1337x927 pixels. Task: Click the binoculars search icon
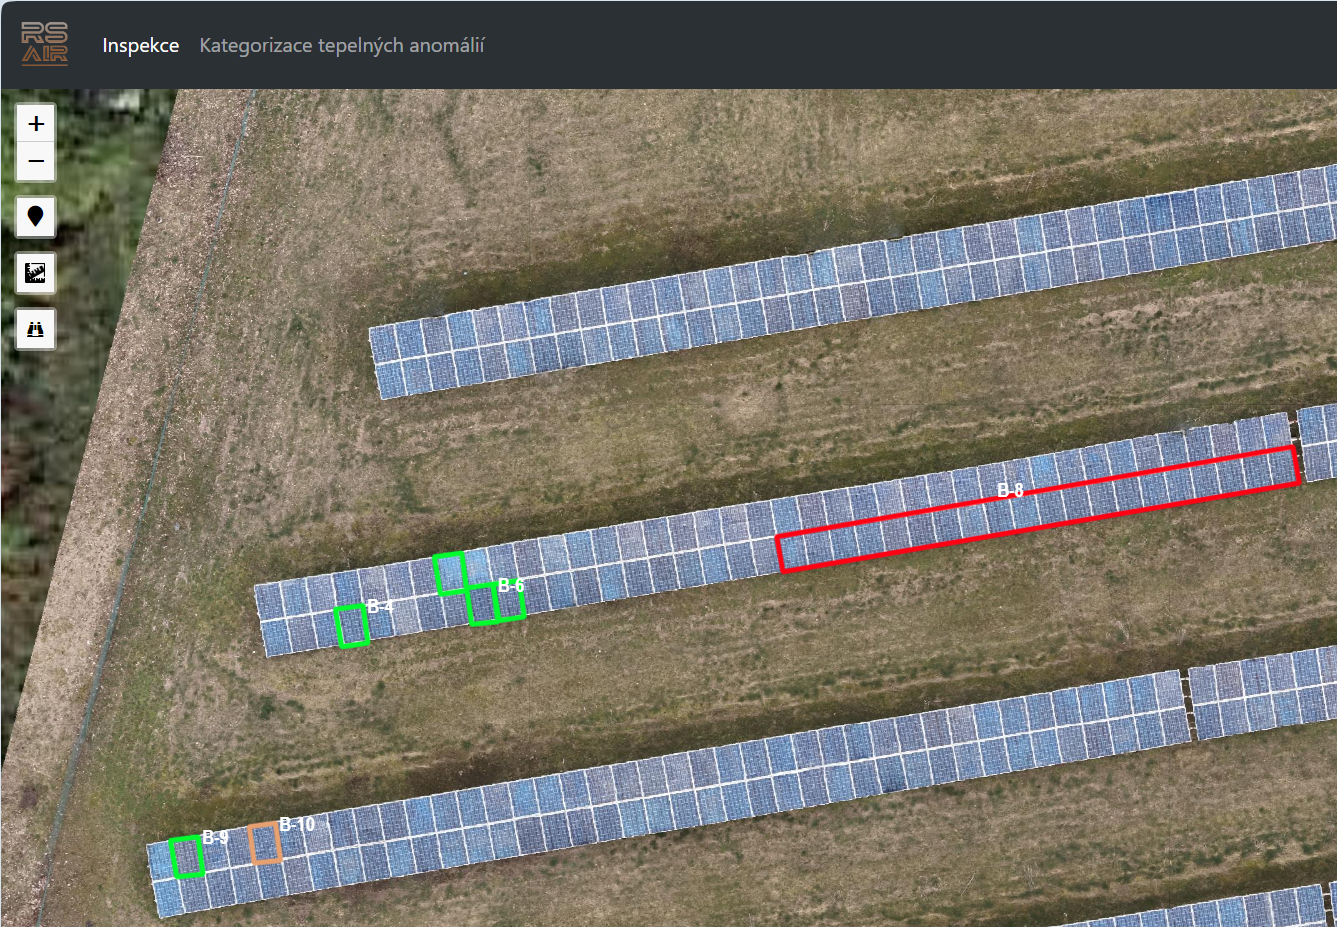coord(36,329)
